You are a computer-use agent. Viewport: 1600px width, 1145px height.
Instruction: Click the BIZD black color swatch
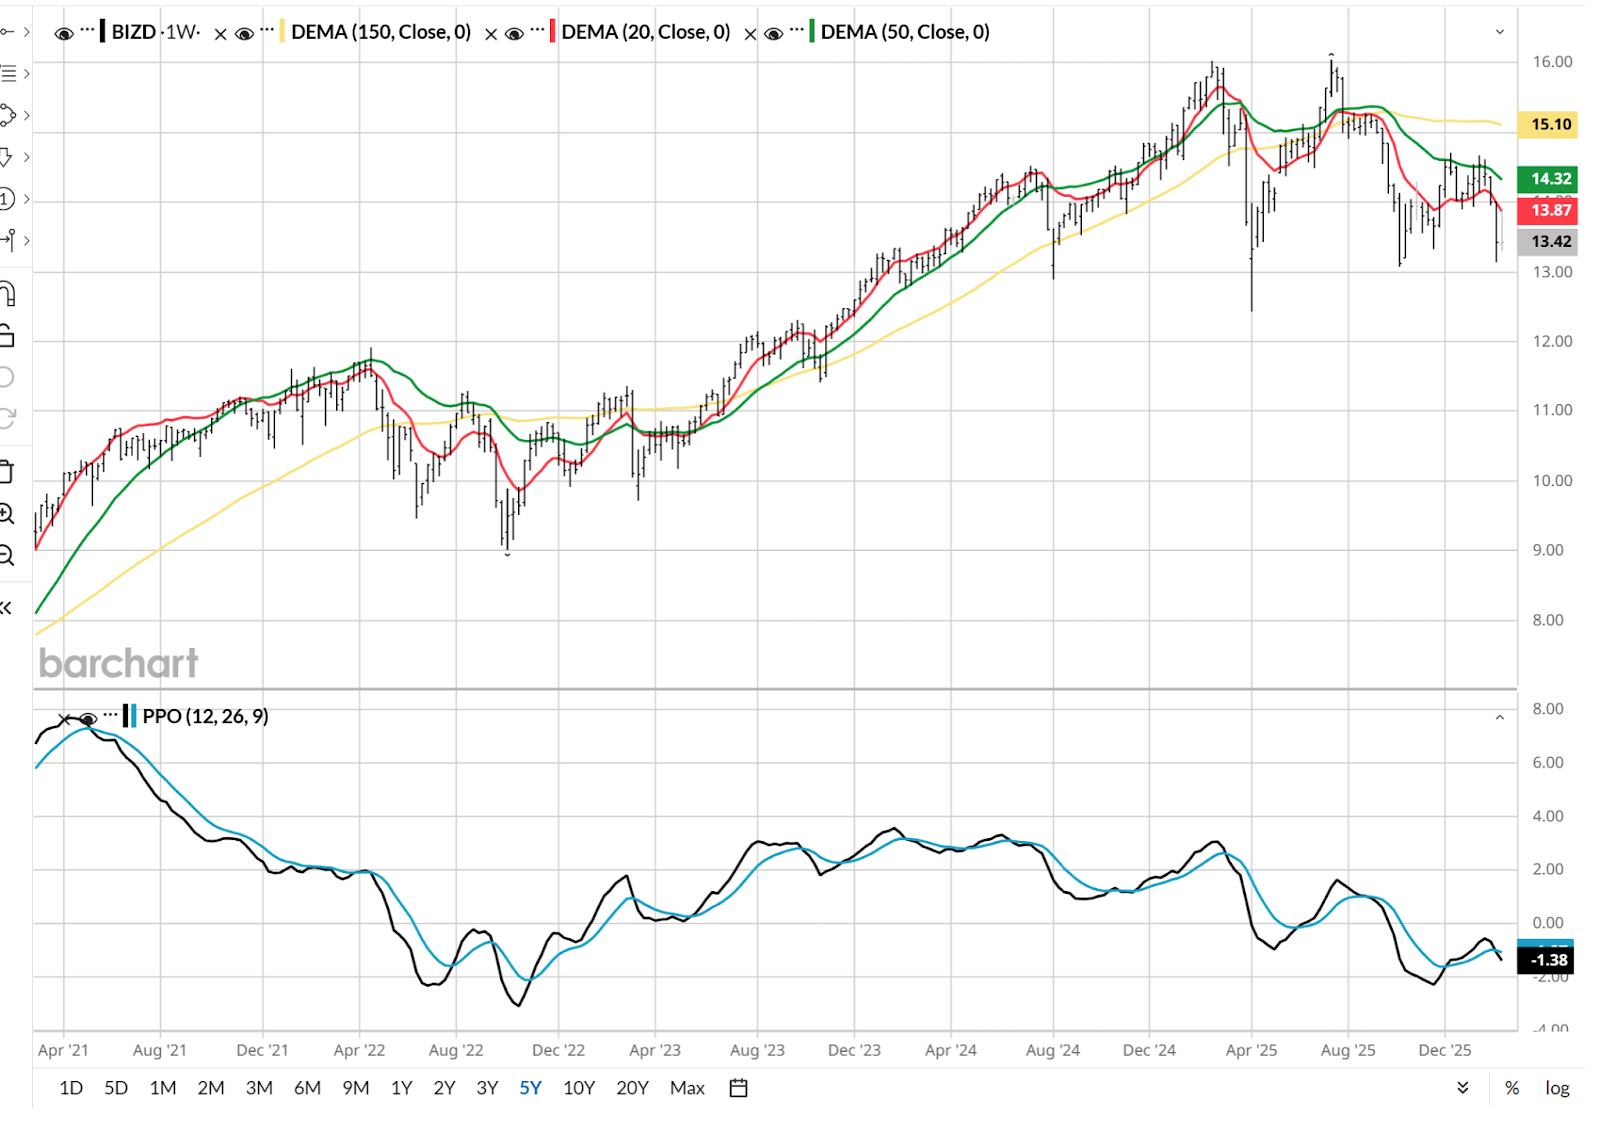[102, 31]
